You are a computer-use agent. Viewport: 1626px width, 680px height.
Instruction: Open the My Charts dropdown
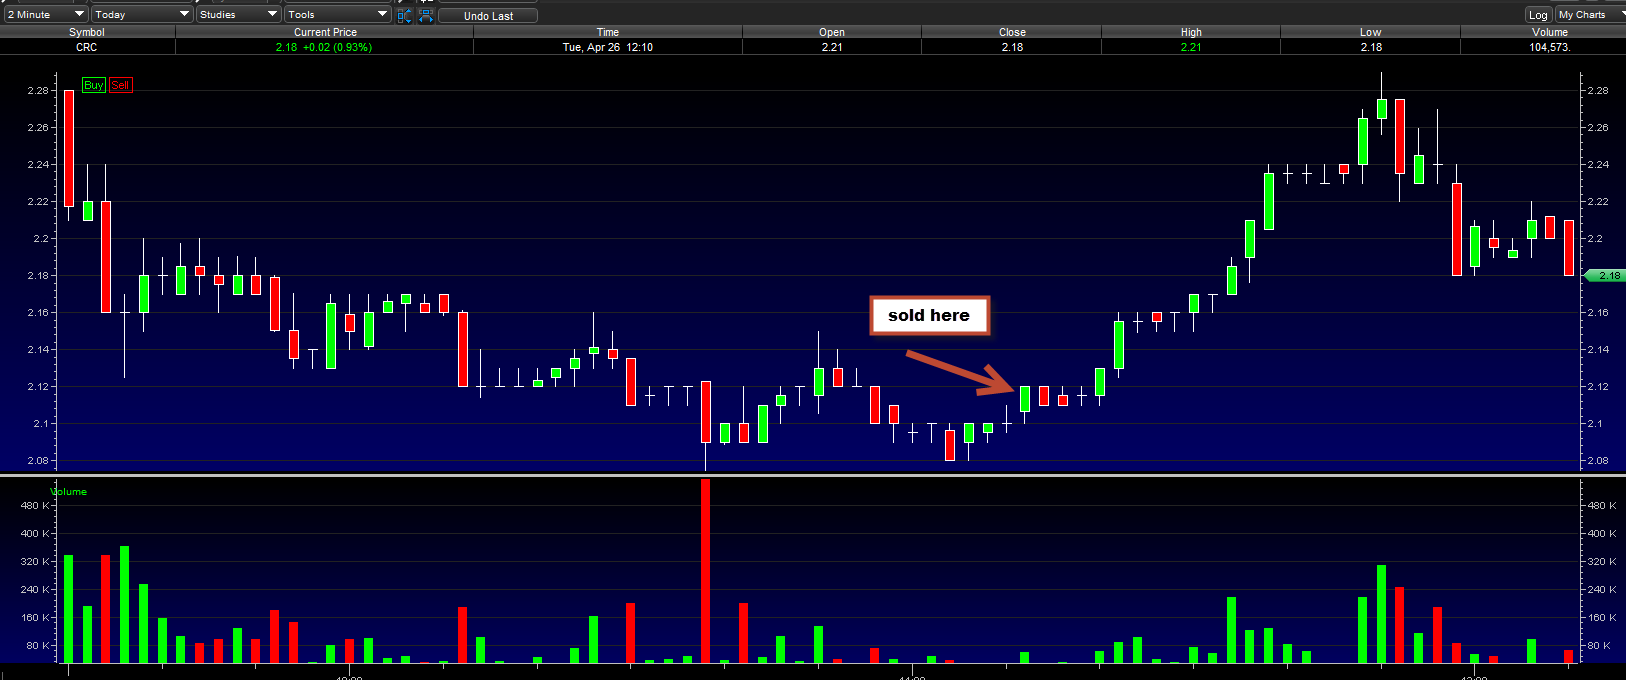point(1590,14)
